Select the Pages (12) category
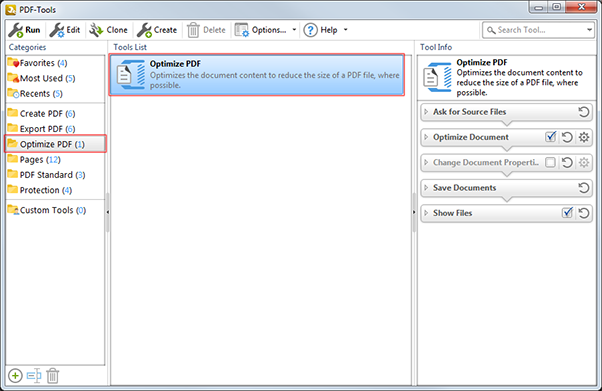Viewport: 602px width, 391px height. pos(55,159)
